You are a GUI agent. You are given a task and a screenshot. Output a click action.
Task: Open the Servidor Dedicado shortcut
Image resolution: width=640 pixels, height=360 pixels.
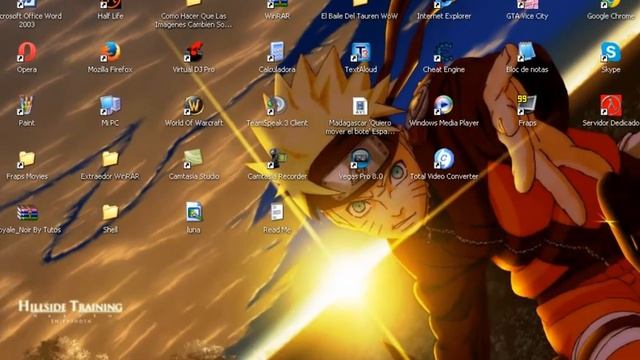(611, 105)
